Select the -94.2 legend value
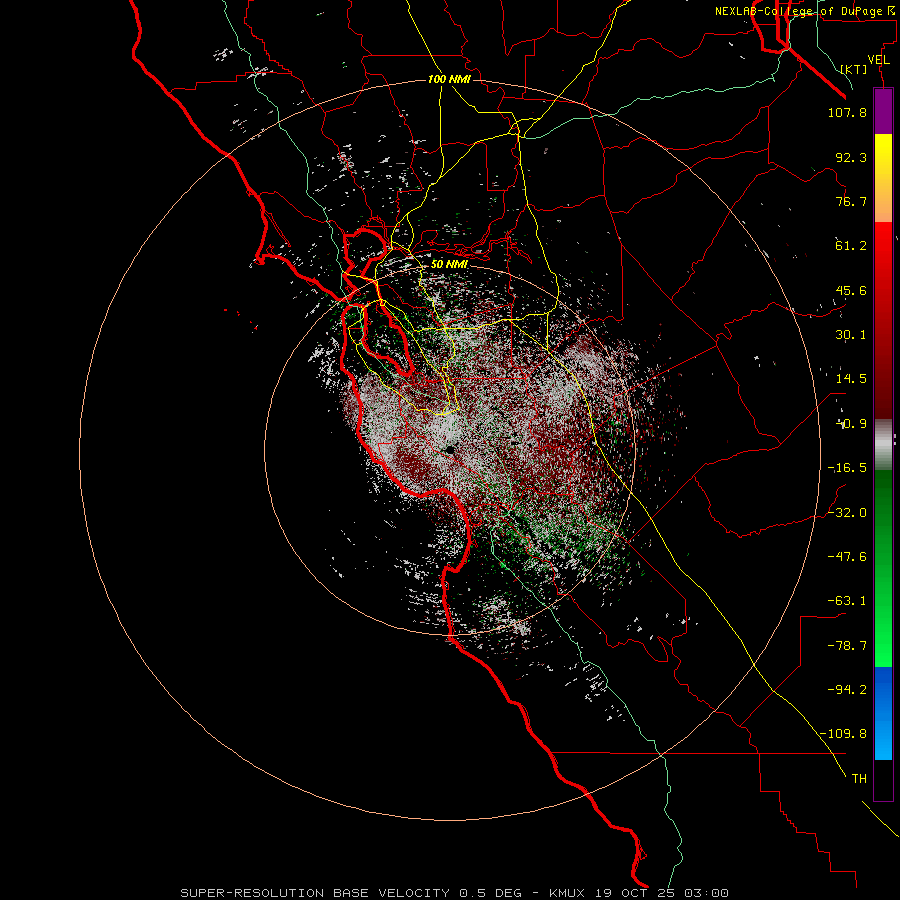Viewport: 900px width, 900px height. 847,689
